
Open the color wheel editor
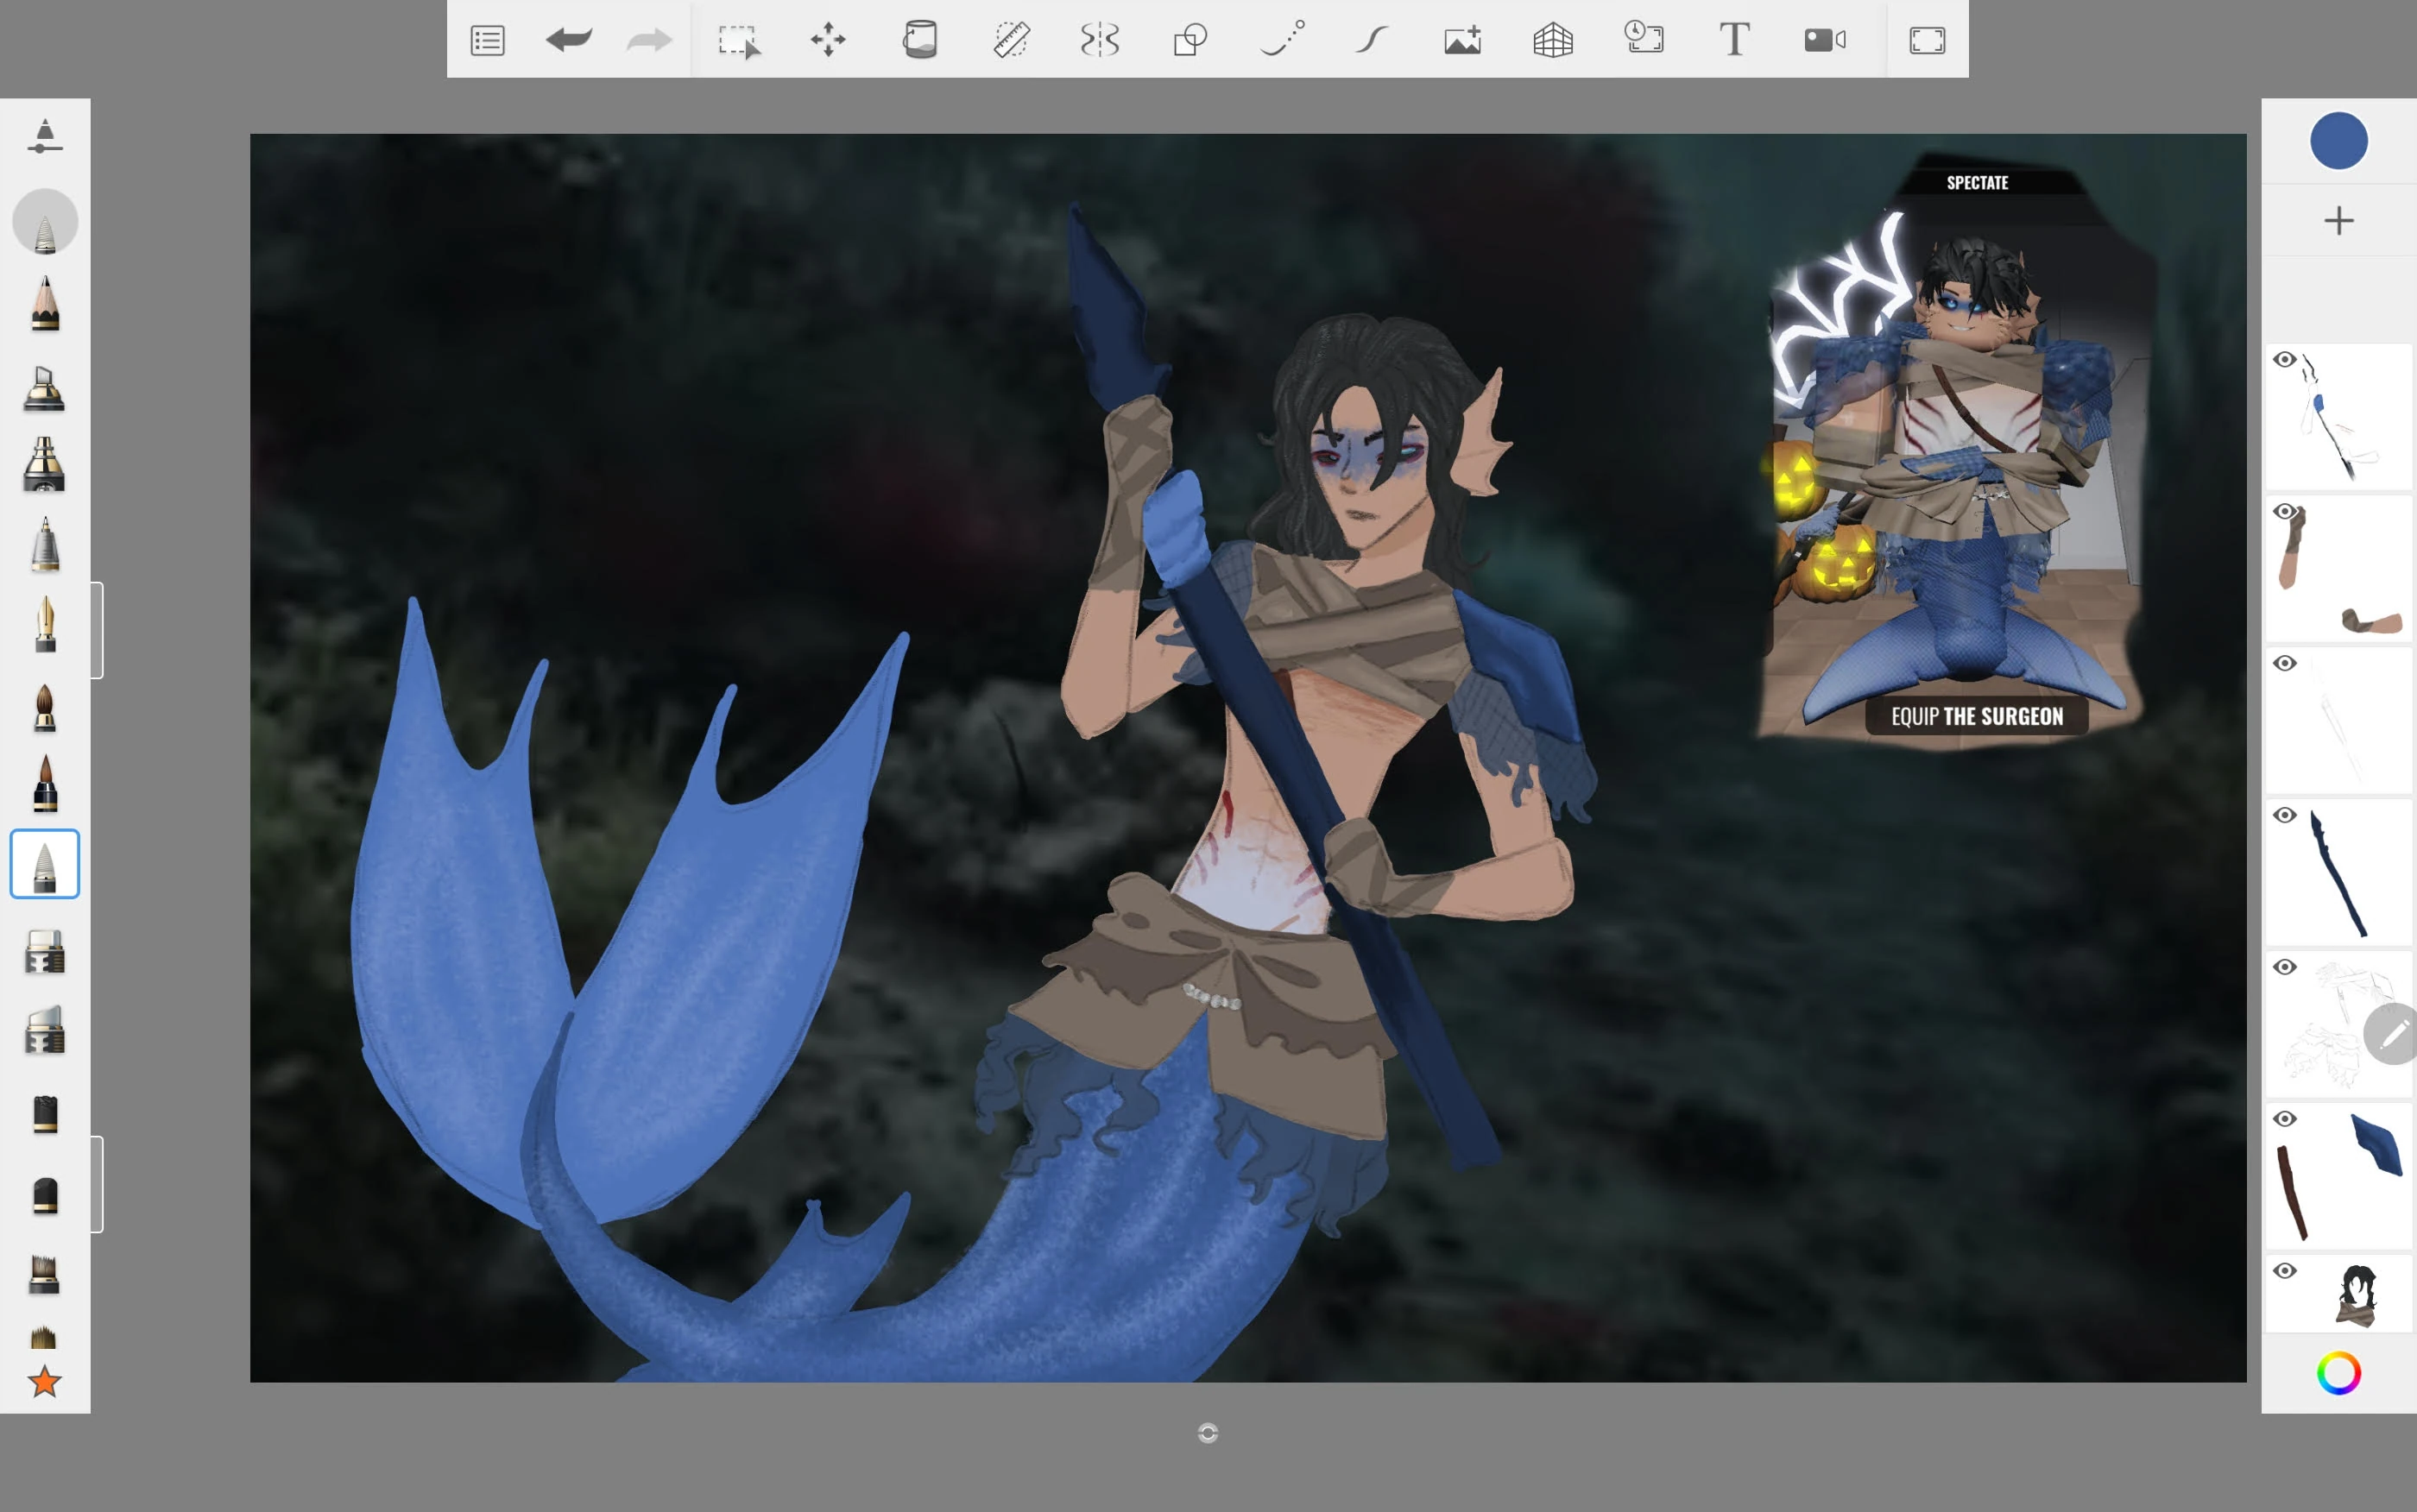click(x=2338, y=1373)
